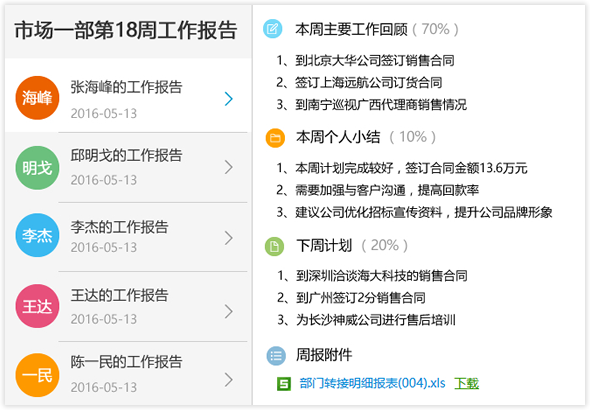Screen dimensions: 590x410
Task: Click the green spreadsheet file icon of attachment
Action: click(x=284, y=384)
